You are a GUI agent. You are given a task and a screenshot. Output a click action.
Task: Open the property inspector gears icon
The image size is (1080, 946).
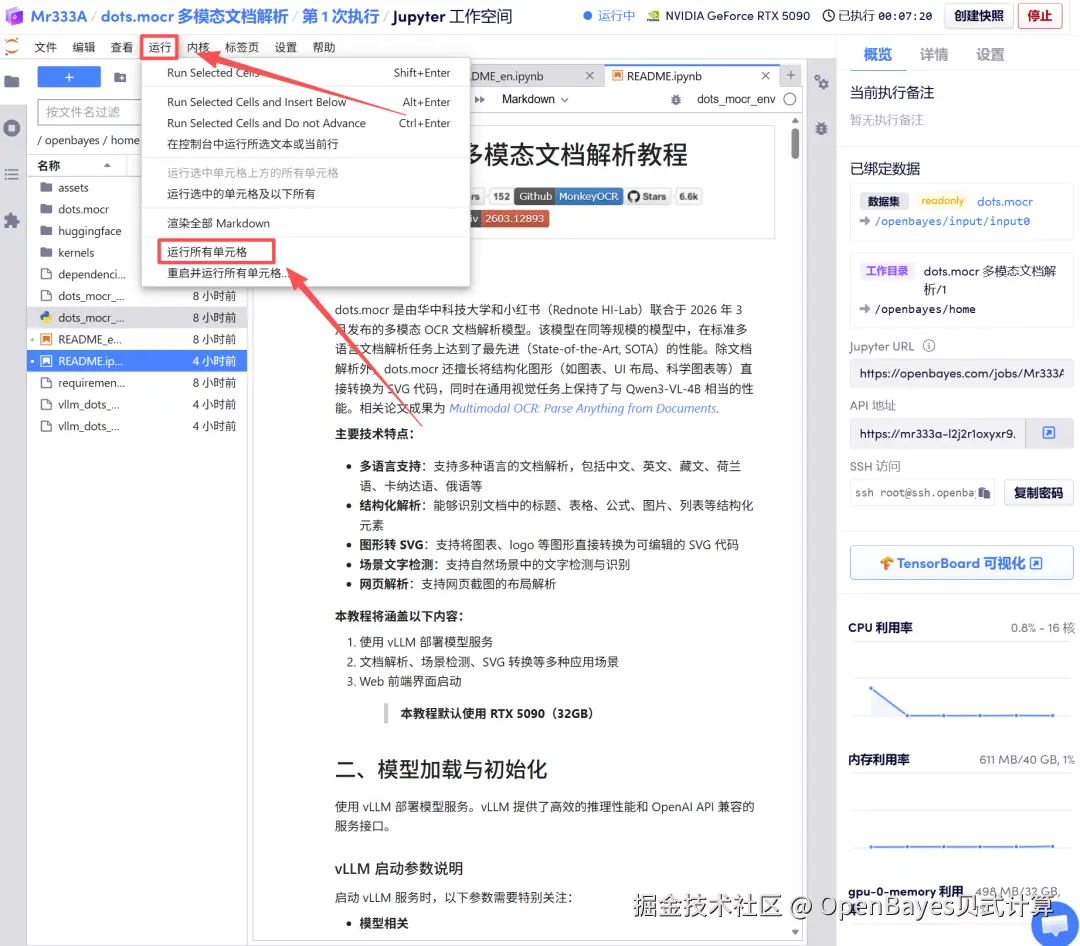point(821,82)
